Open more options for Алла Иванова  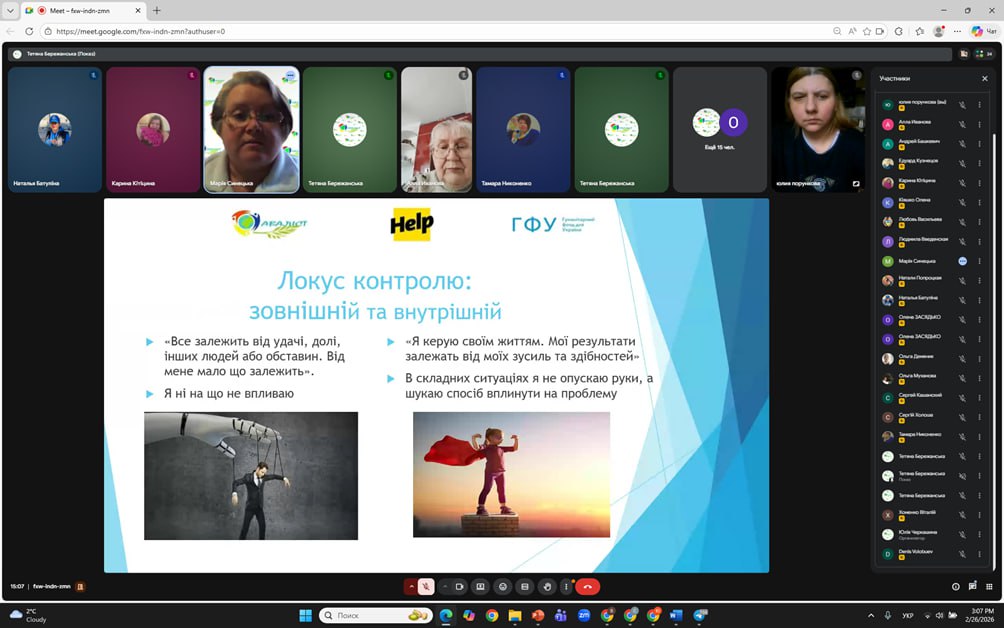(979, 124)
